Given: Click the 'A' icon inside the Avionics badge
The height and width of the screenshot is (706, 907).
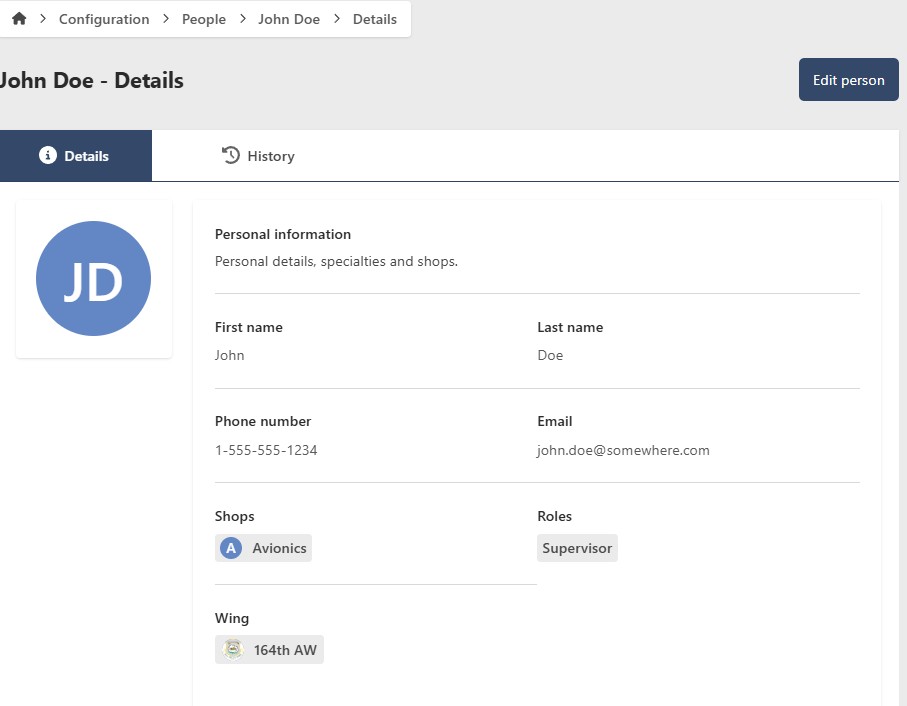Looking at the screenshot, I should tap(230, 547).
